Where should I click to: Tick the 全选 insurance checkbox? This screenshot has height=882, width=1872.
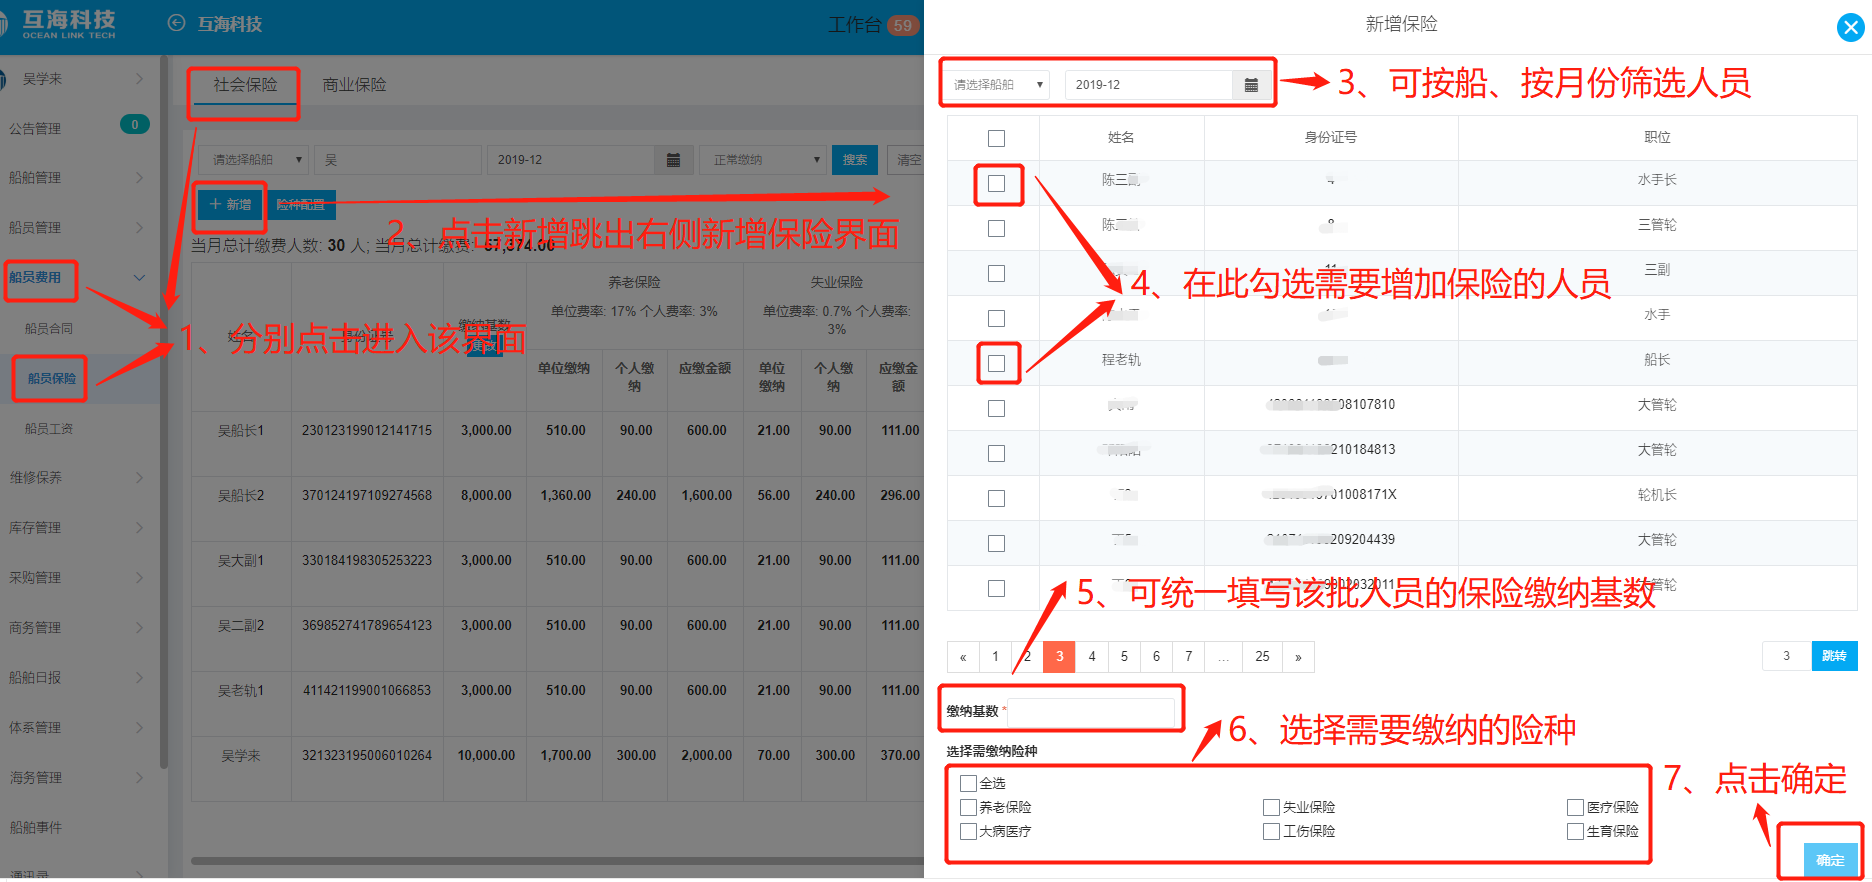968,783
